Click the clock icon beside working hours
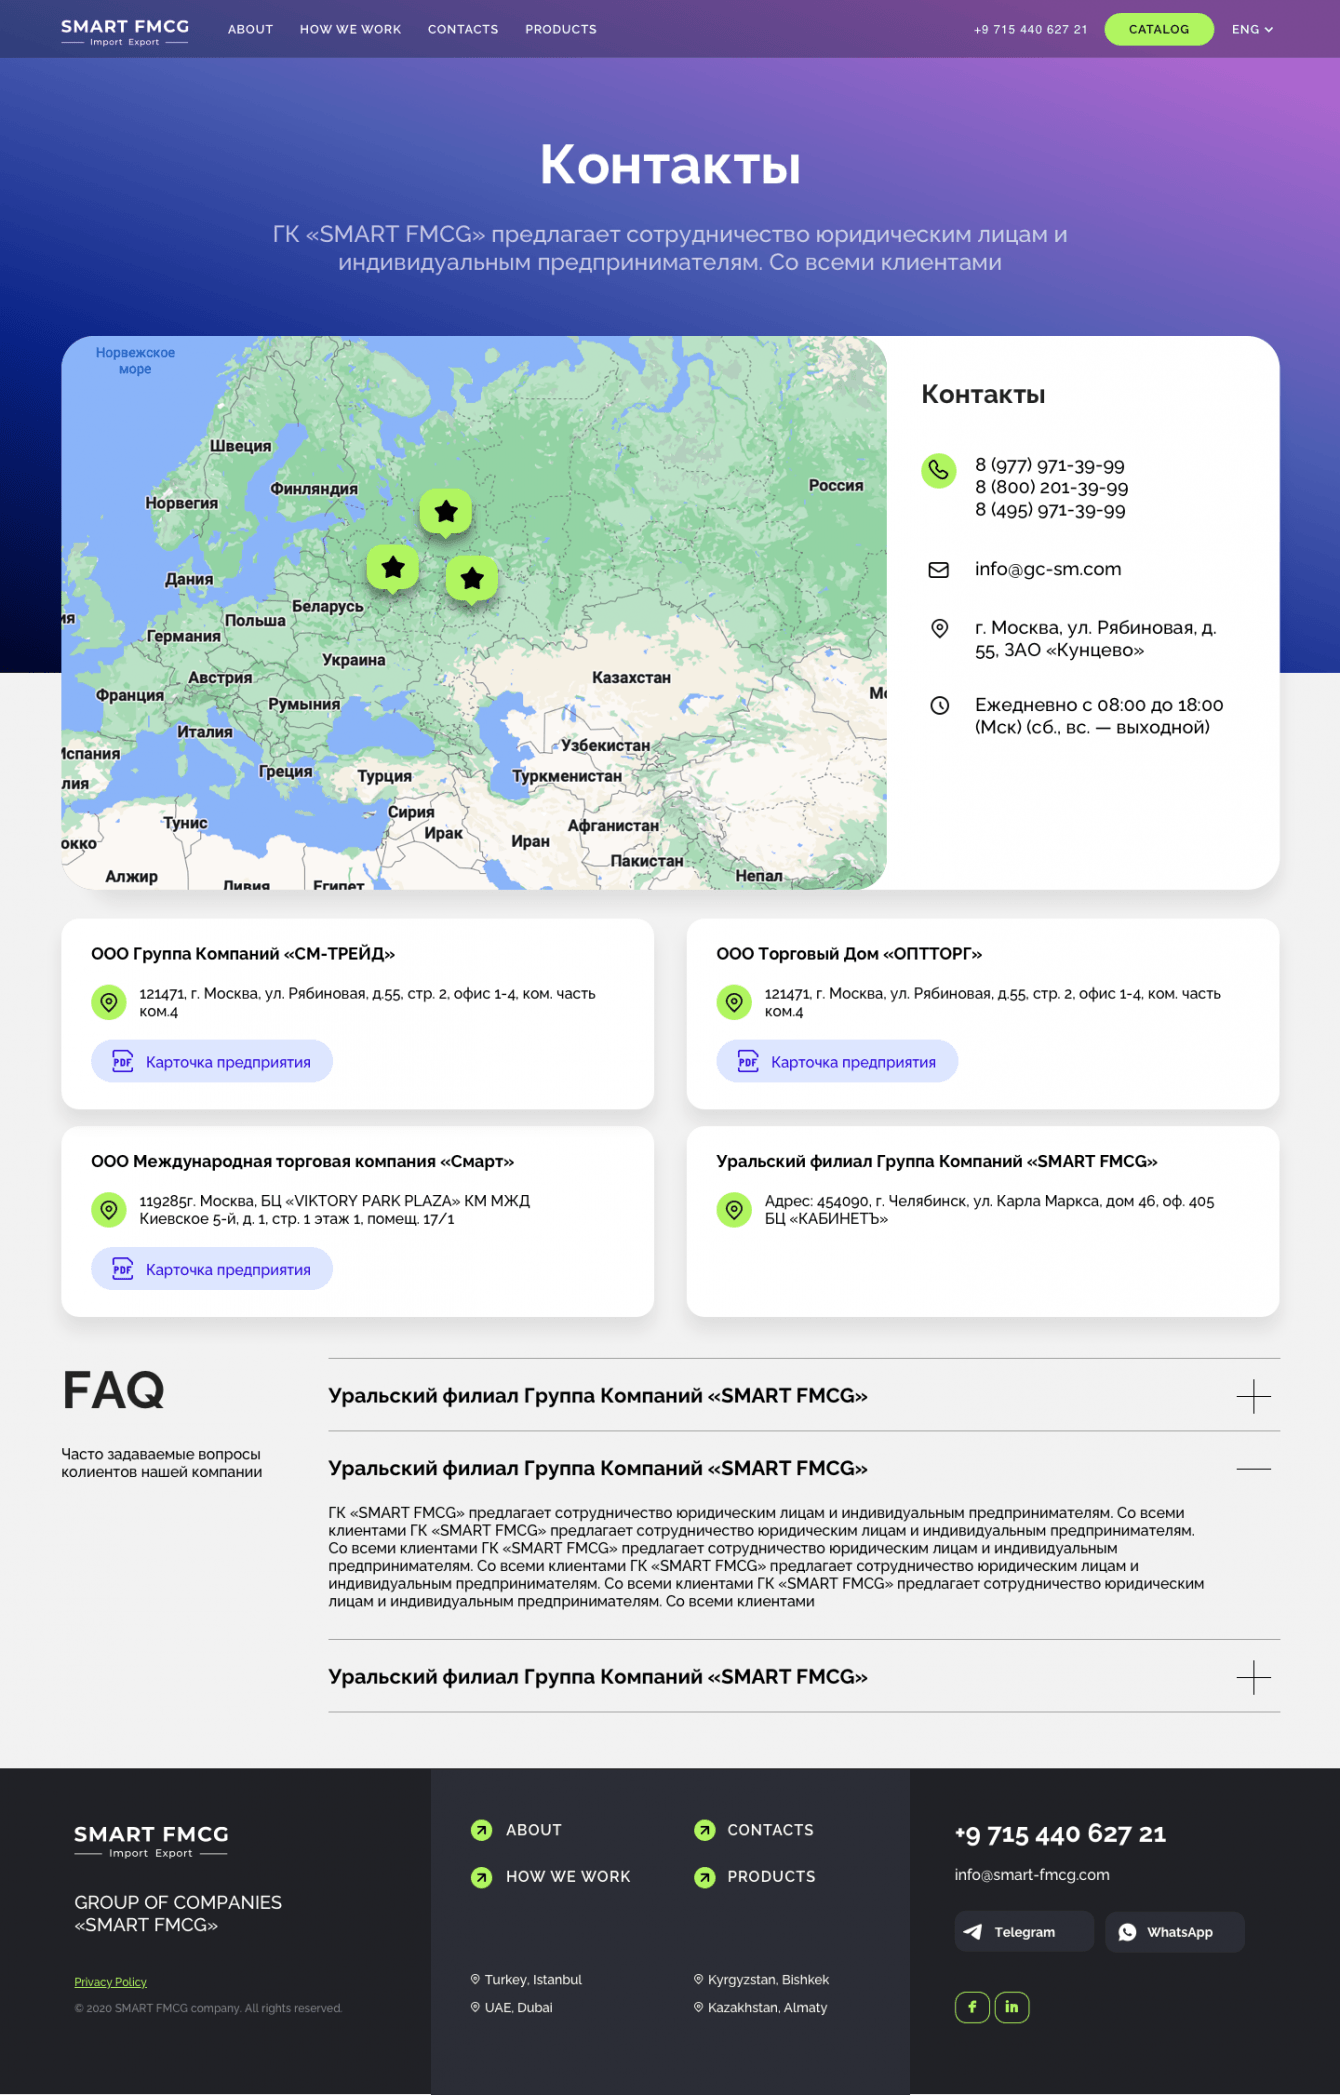 pyautogui.click(x=939, y=705)
